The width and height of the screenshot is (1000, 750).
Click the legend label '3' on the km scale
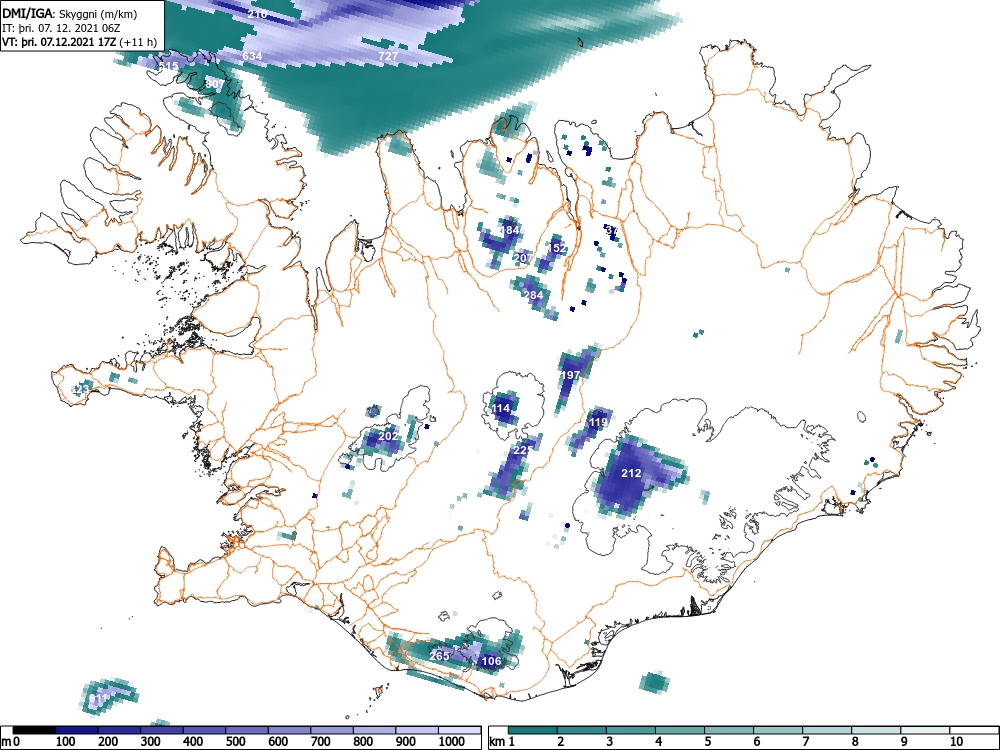pos(610,742)
